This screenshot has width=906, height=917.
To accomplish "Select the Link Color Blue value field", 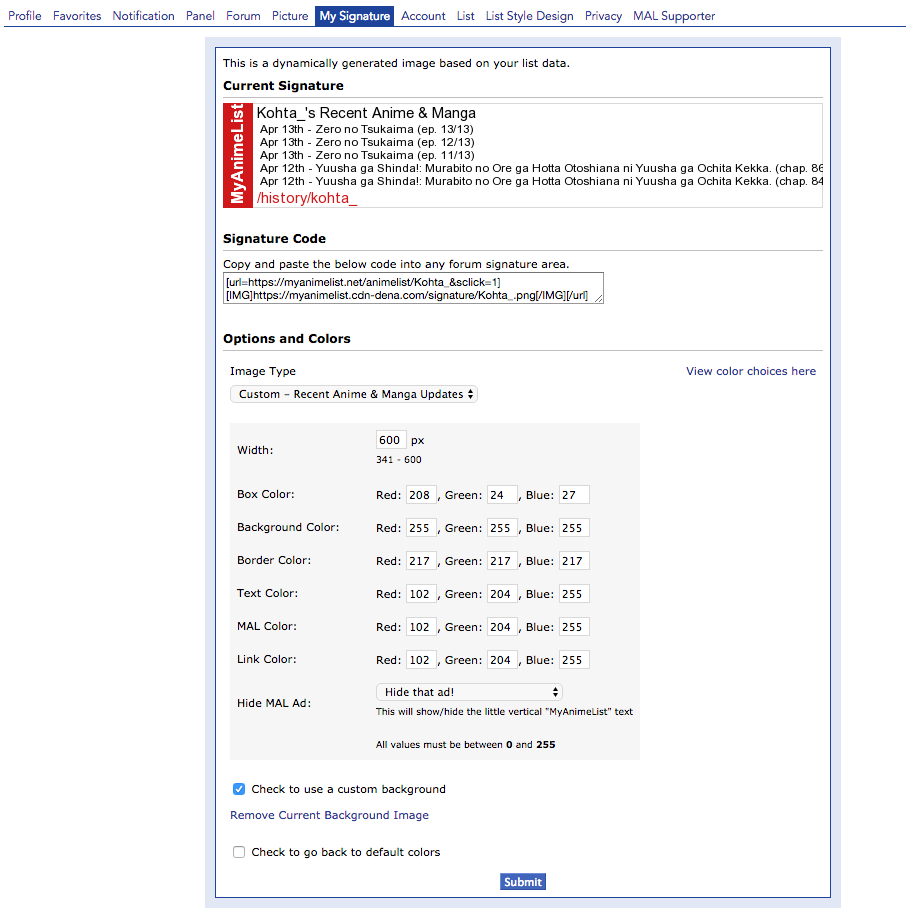I will point(574,660).
